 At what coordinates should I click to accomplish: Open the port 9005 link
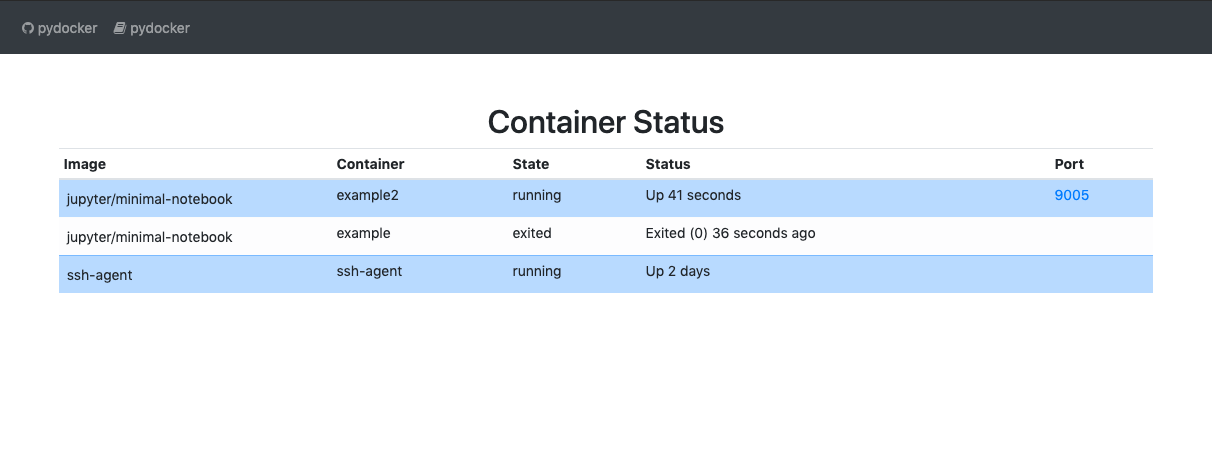pos(1071,195)
